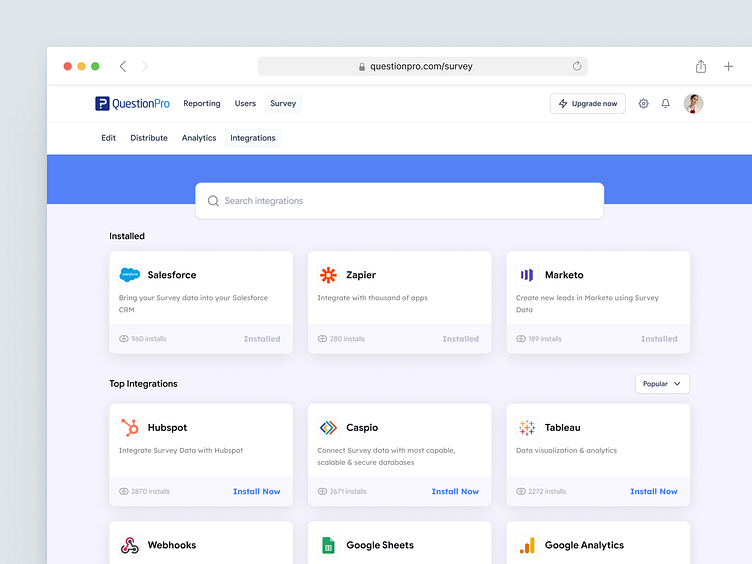Click the '2671 installs' text
This screenshot has height=564, width=752.
[x=348, y=492]
